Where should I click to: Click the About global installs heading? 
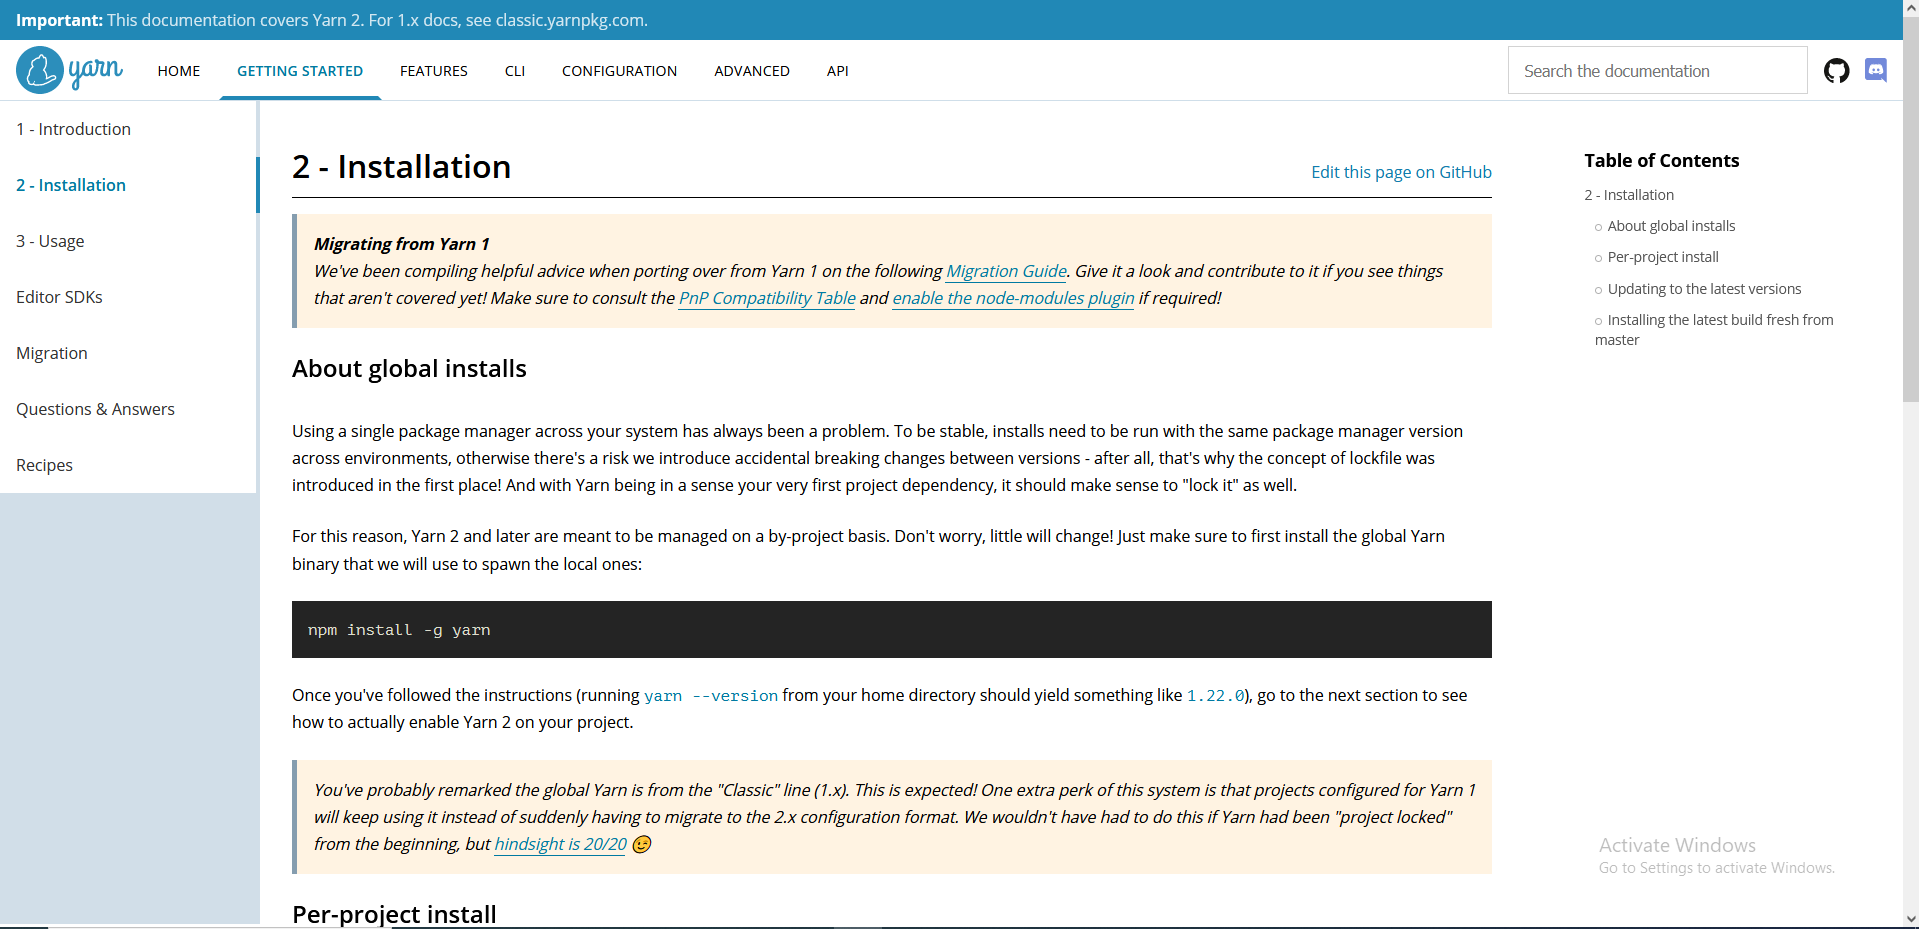[409, 369]
